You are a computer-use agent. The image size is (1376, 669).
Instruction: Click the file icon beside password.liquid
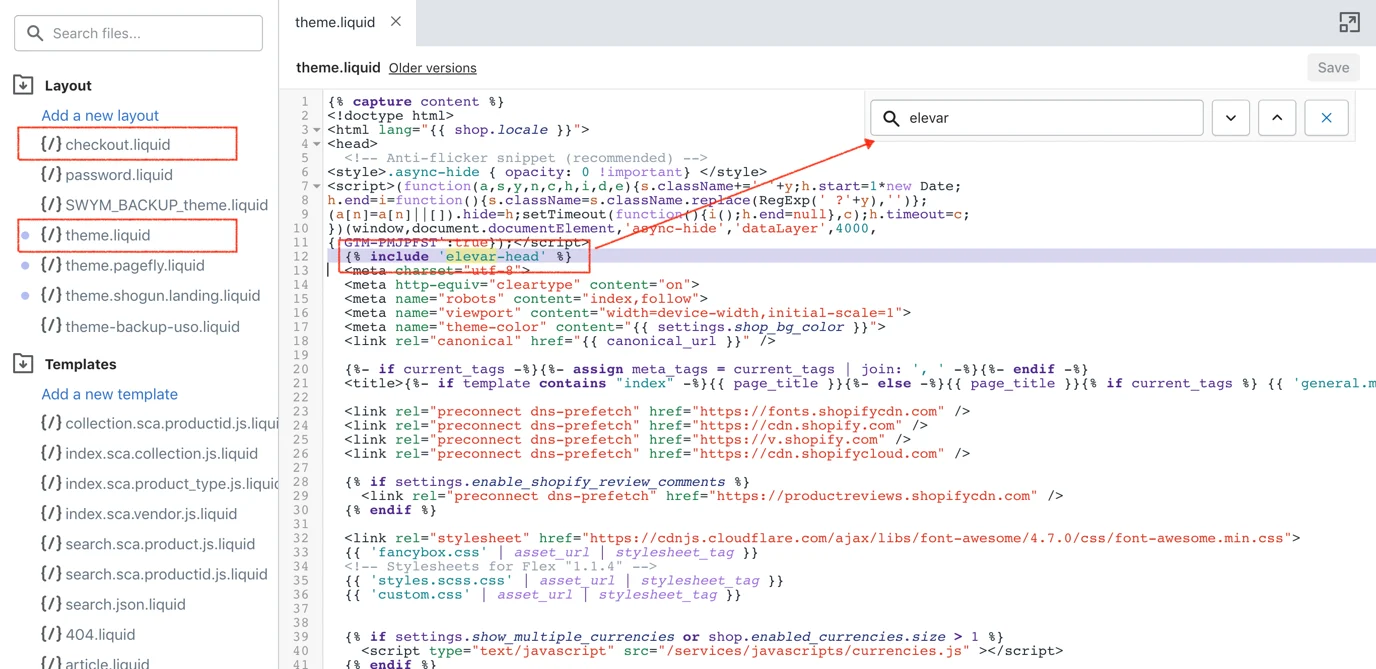pyautogui.click(x=51, y=174)
